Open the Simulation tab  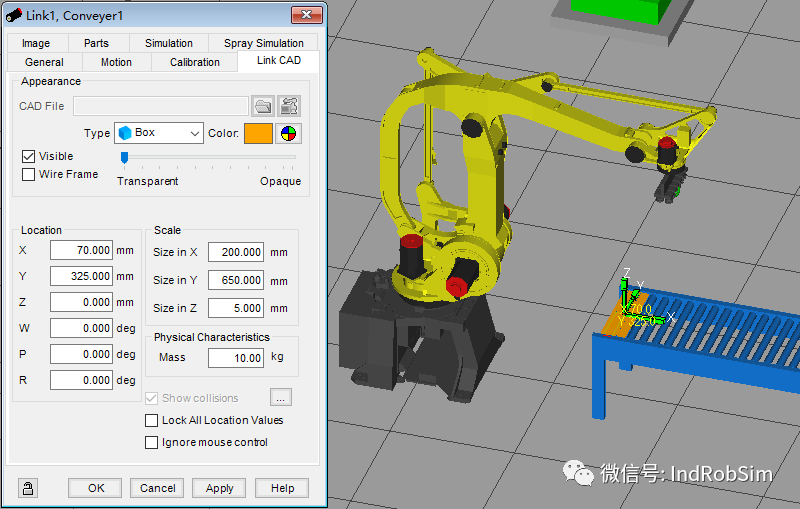(x=169, y=43)
